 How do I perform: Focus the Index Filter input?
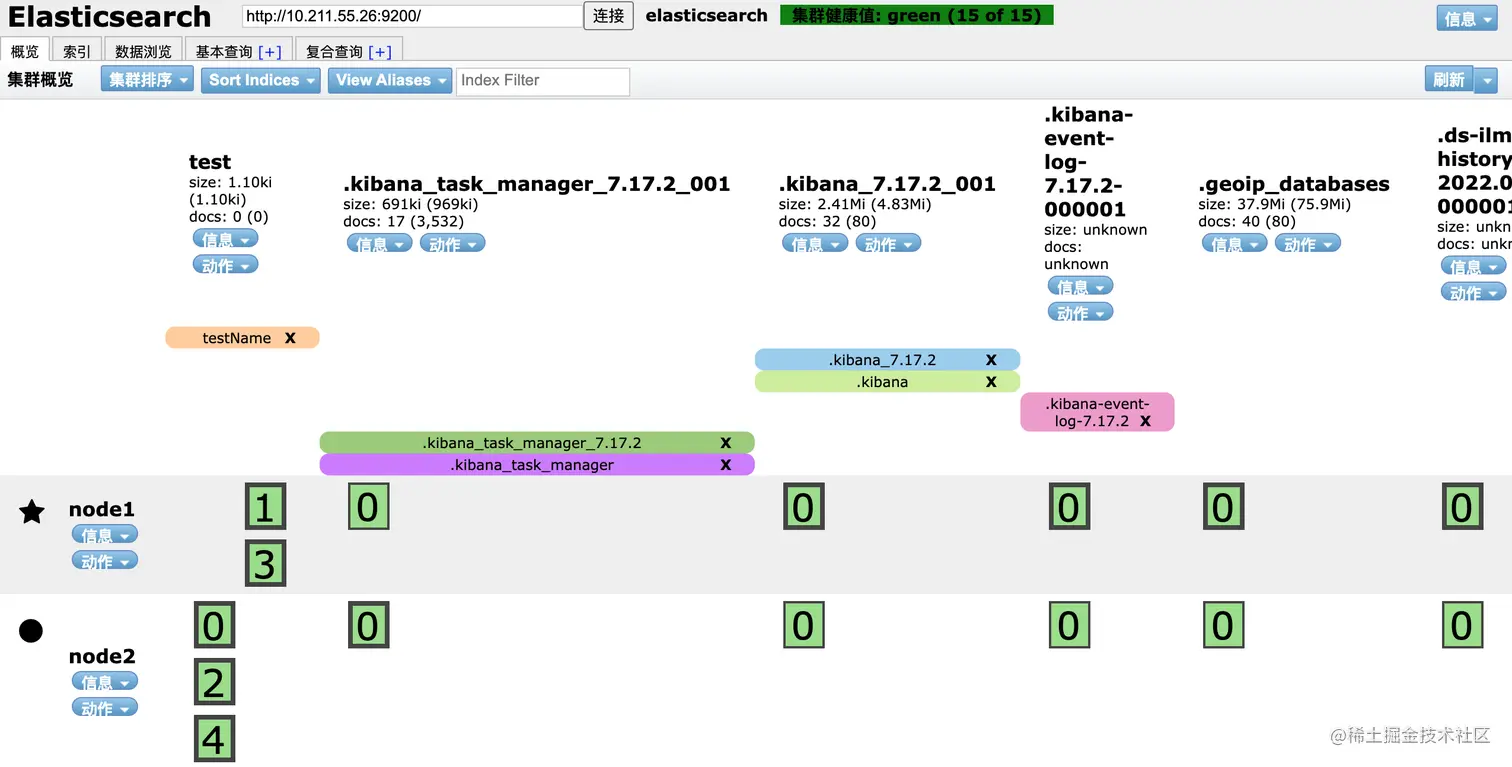tap(543, 81)
